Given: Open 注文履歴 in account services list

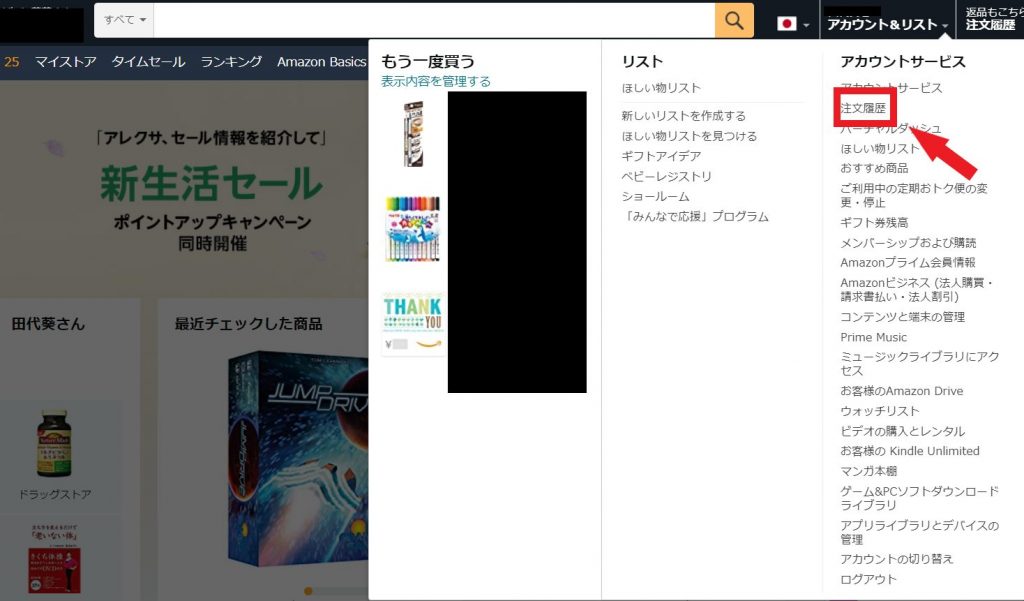Looking at the screenshot, I should pyautogui.click(x=863, y=108).
